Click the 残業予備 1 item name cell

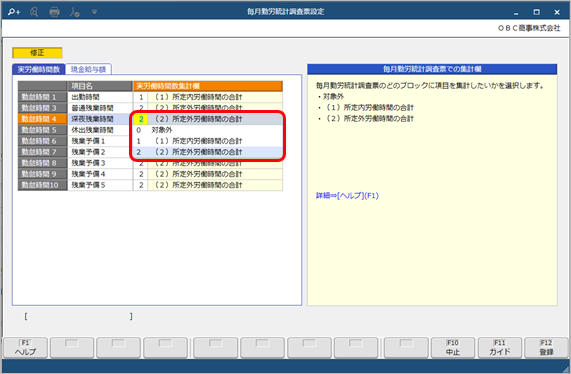coord(100,141)
